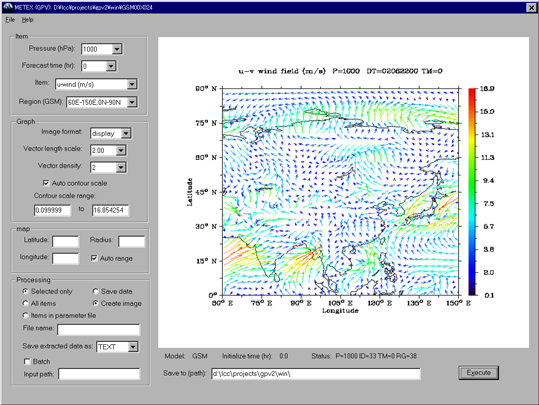Focus the Save to path field
The height and width of the screenshot is (405, 539).
(316, 374)
